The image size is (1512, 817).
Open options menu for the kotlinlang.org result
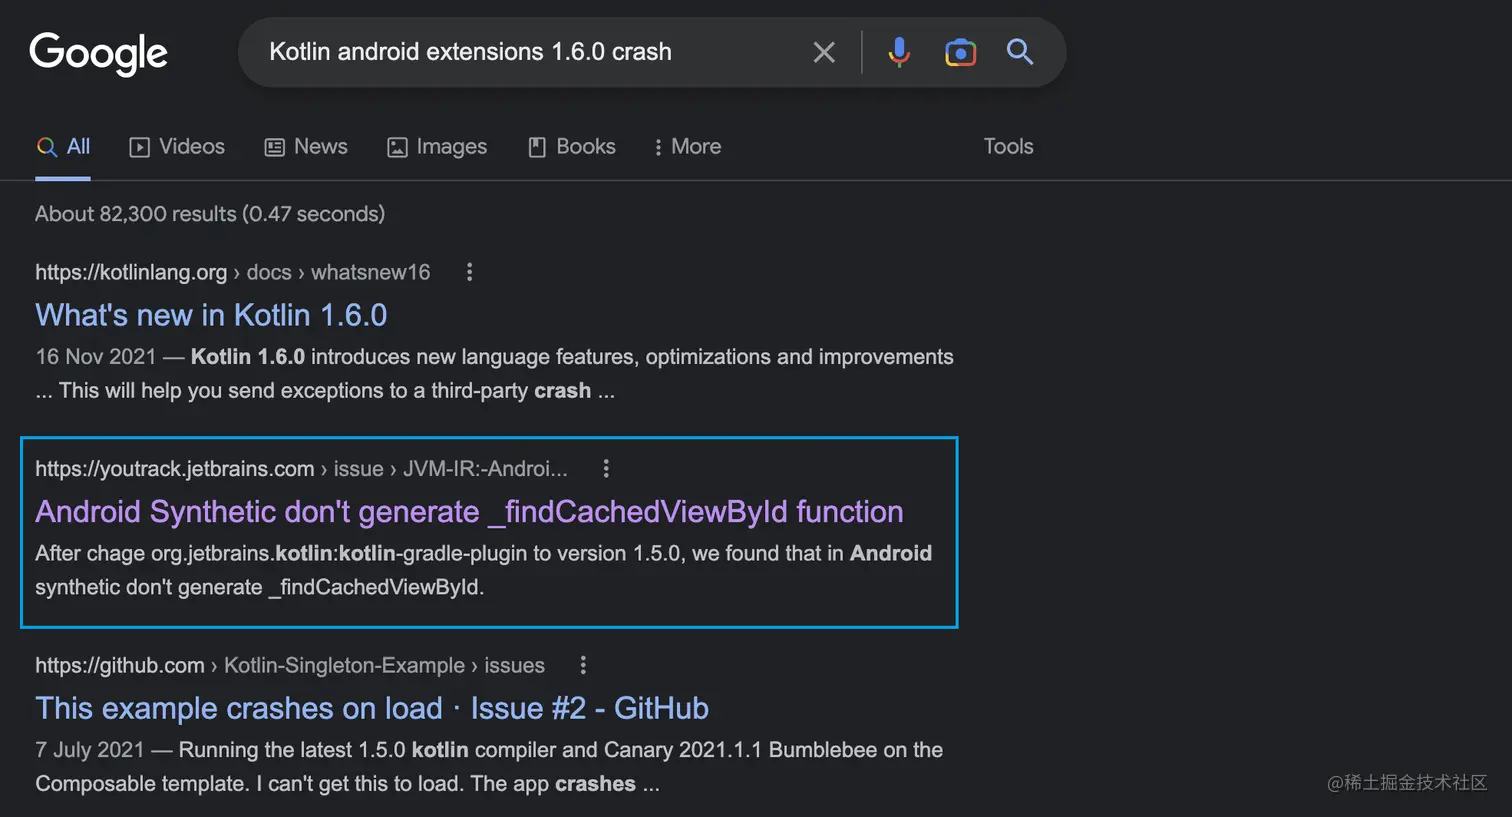(469, 272)
